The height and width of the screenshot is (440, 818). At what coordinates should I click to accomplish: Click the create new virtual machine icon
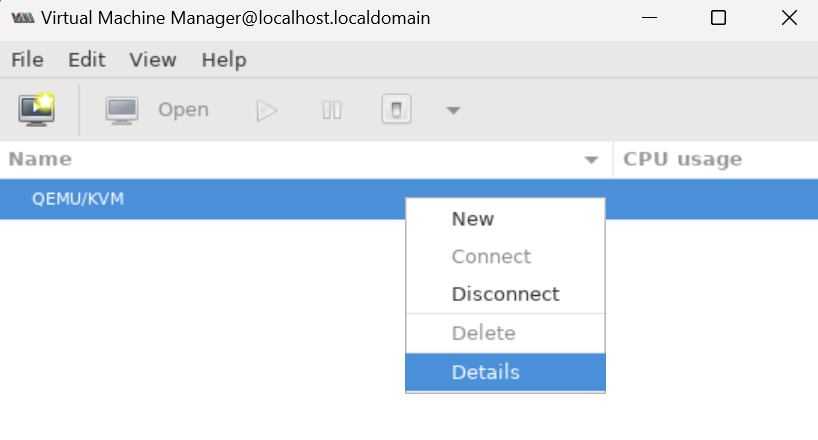tap(37, 110)
